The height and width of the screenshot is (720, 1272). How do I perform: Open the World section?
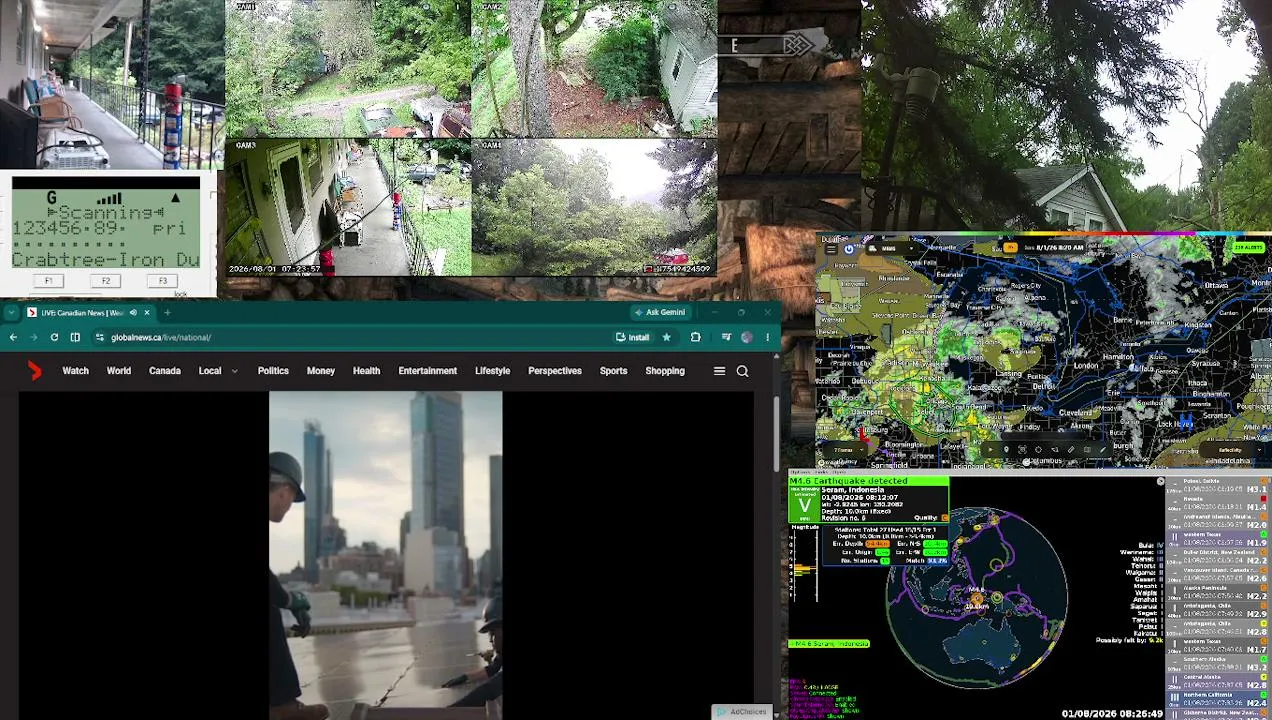point(119,371)
